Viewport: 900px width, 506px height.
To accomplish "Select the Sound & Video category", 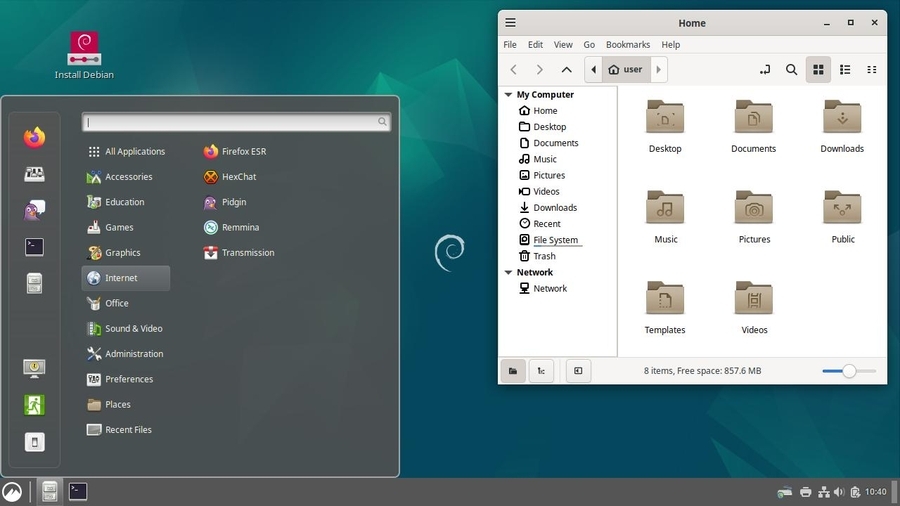I will pyautogui.click(x=126, y=328).
